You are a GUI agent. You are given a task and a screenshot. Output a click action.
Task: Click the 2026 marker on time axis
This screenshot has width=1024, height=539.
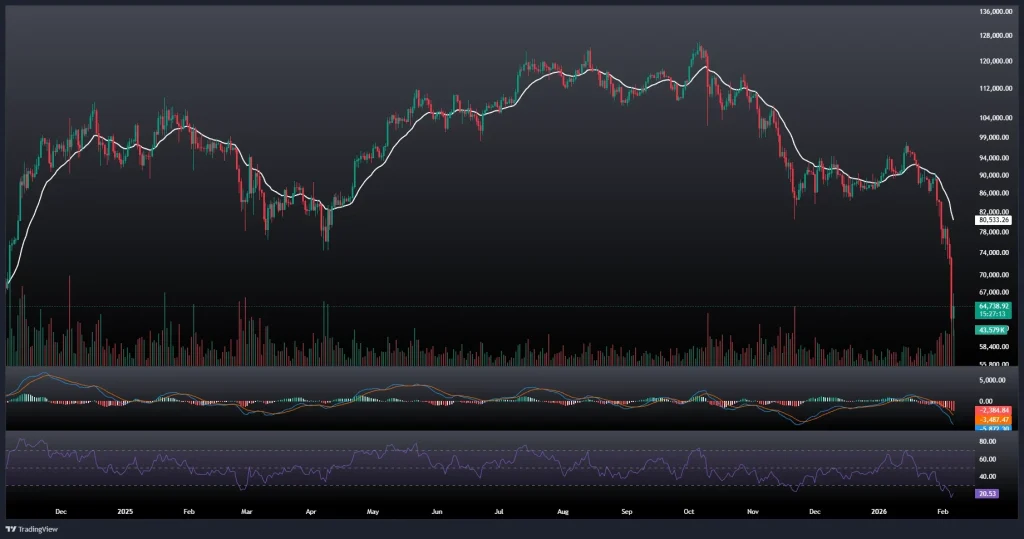(876, 509)
